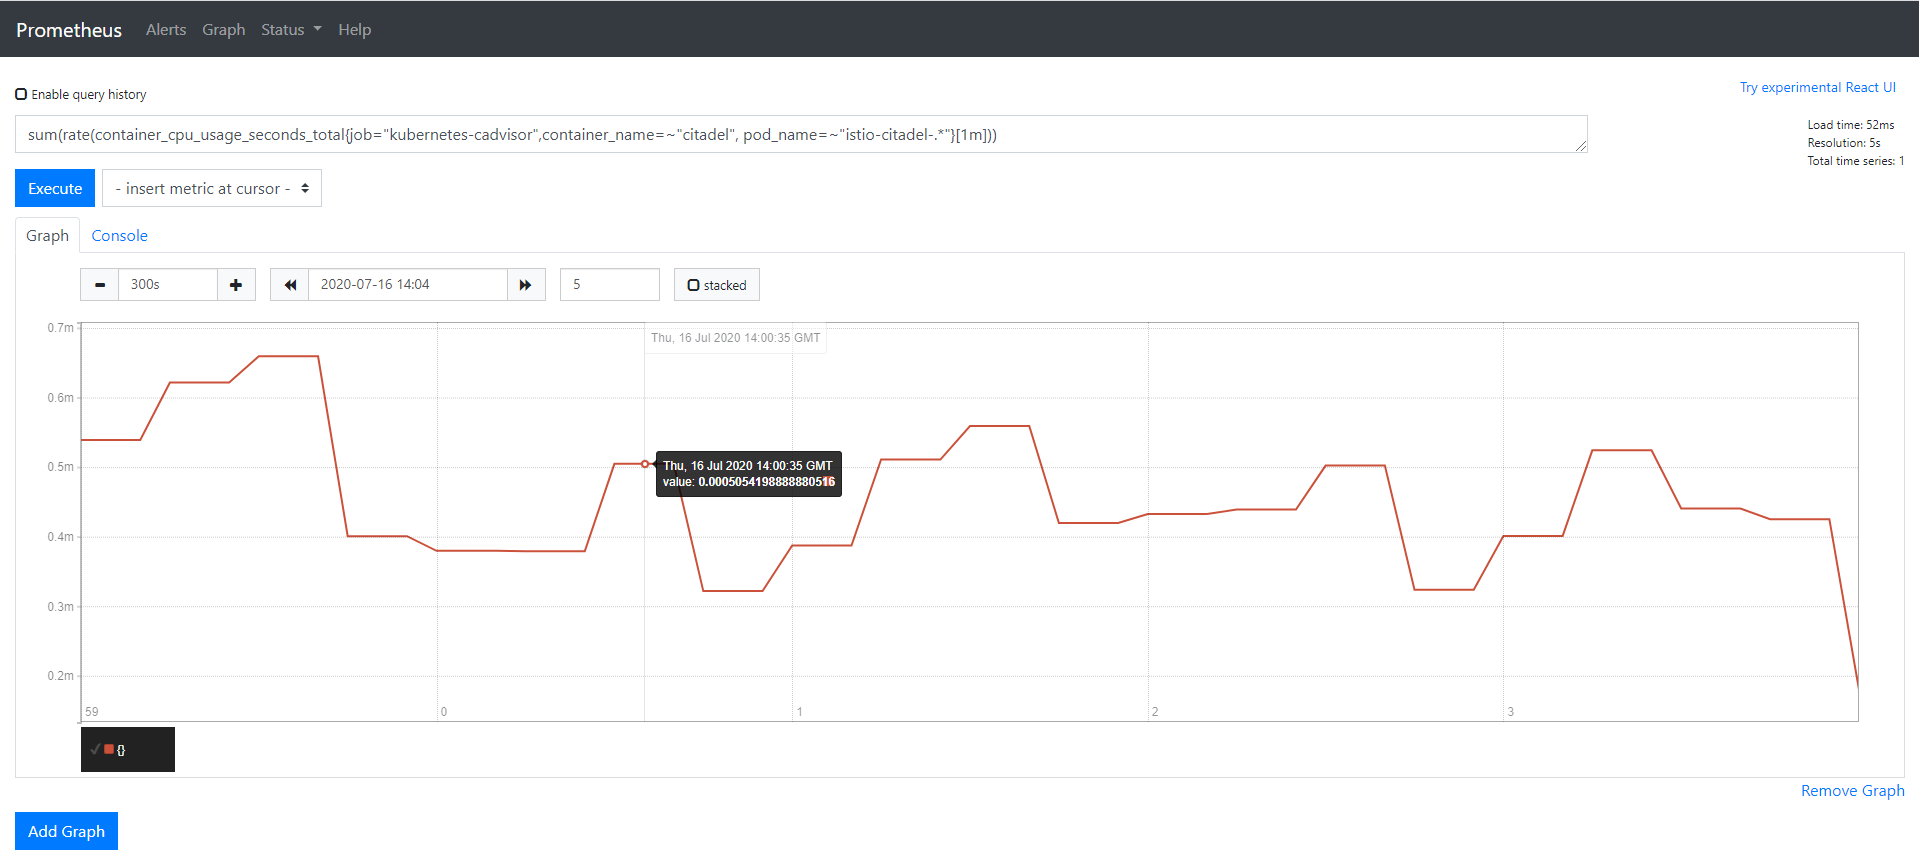This screenshot has width=1919, height=866.
Task: Click the Add Graph button
Action: pos(66,831)
